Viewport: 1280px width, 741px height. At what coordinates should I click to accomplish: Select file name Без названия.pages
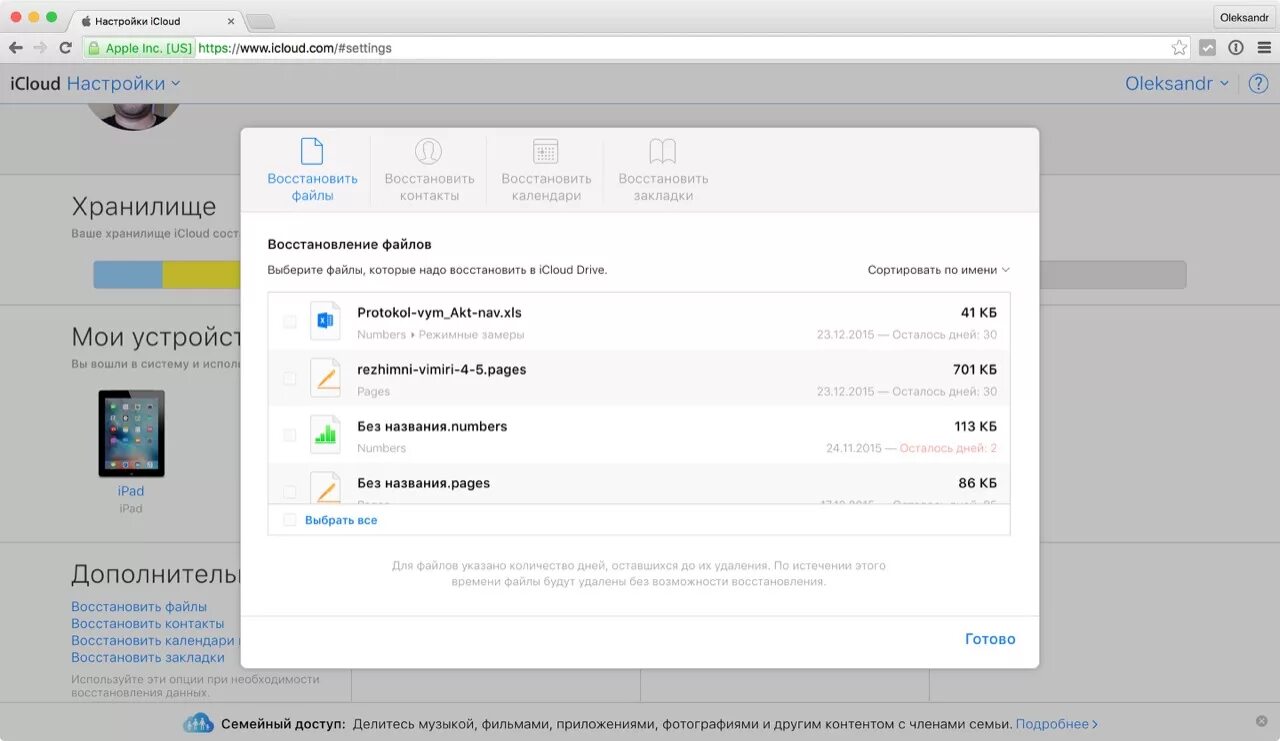423,483
